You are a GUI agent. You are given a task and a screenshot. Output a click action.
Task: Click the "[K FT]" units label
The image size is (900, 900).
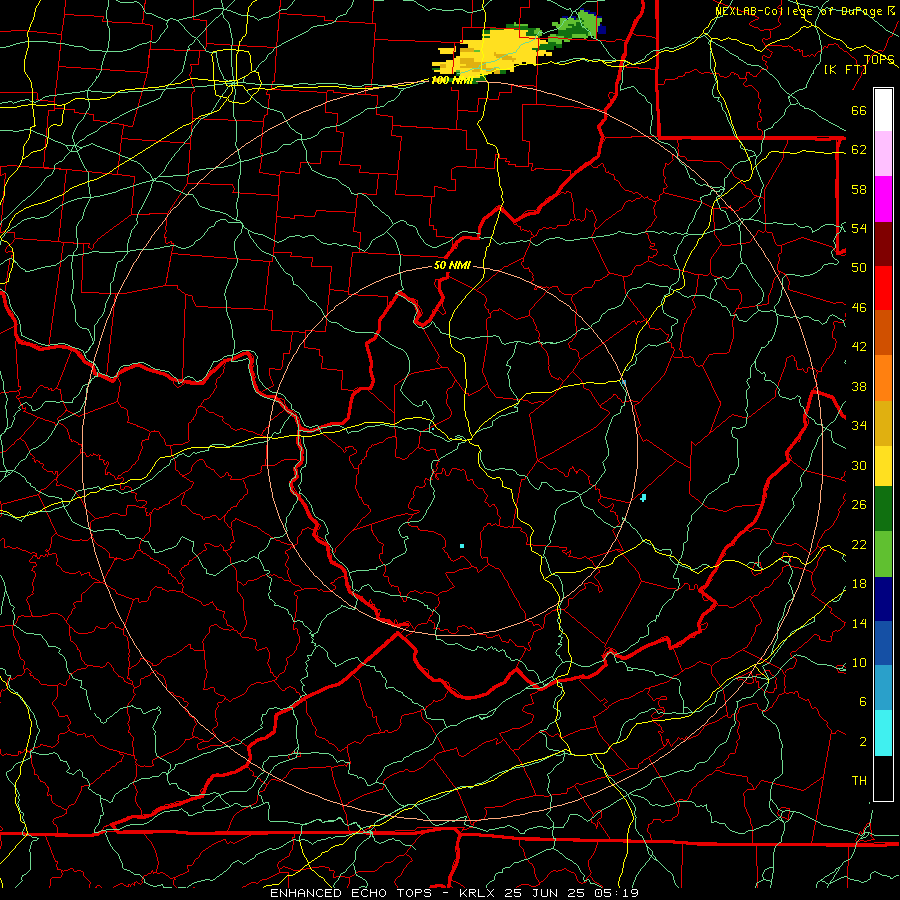[x=845, y=69]
